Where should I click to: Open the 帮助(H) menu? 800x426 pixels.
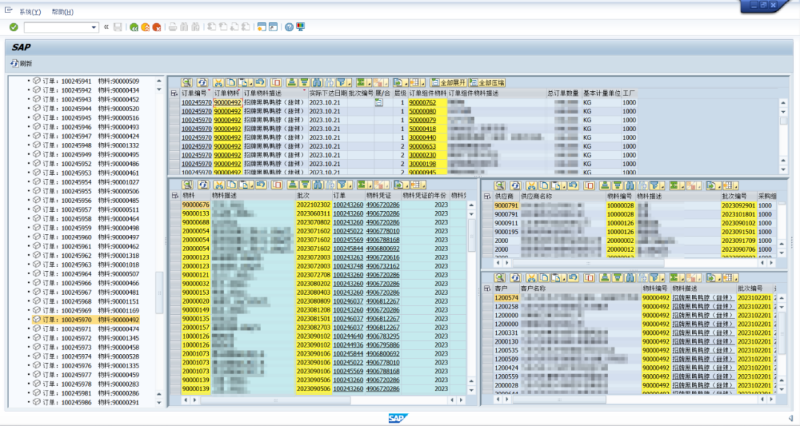click(62, 9)
